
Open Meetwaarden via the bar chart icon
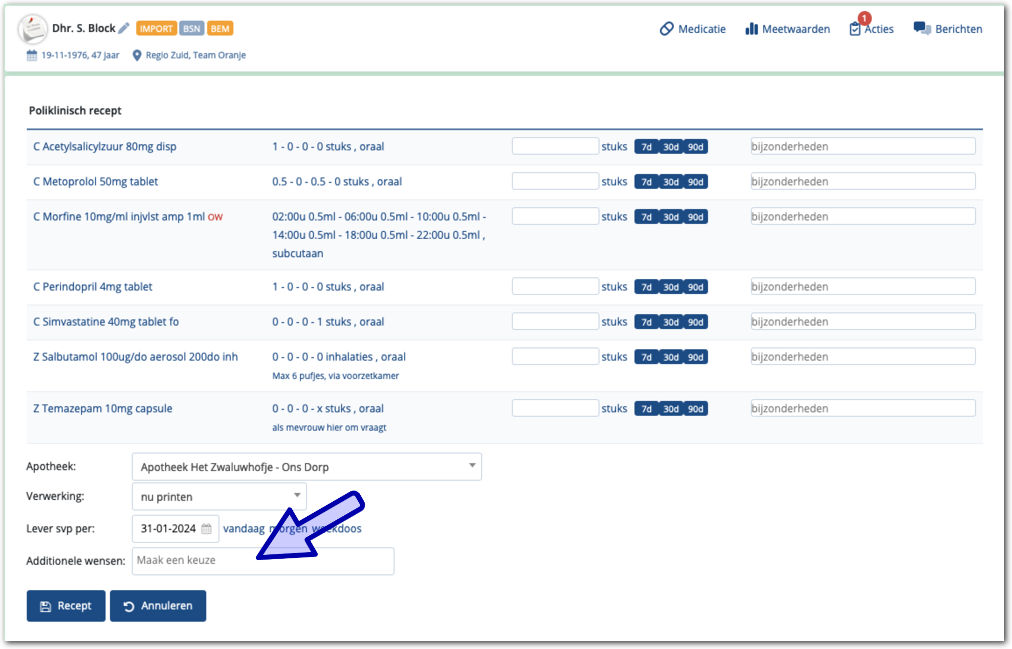pos(752,29)
